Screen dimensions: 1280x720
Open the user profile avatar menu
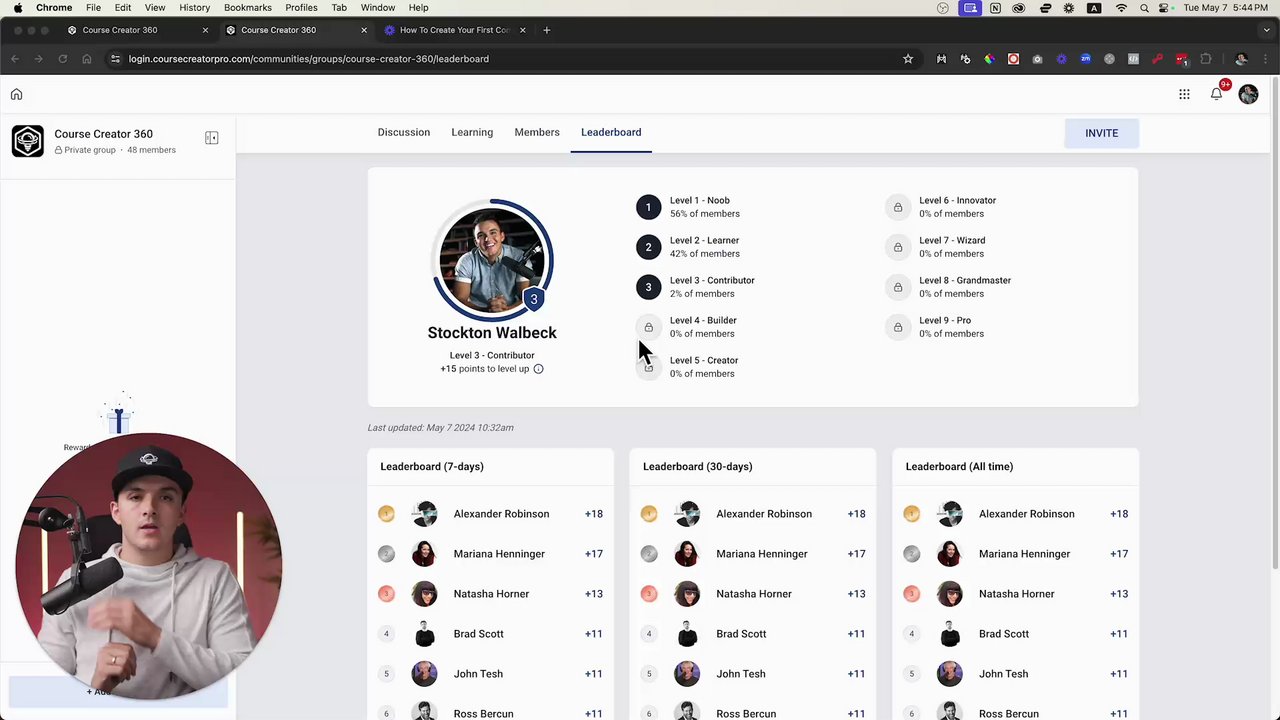pos(1248,94)
